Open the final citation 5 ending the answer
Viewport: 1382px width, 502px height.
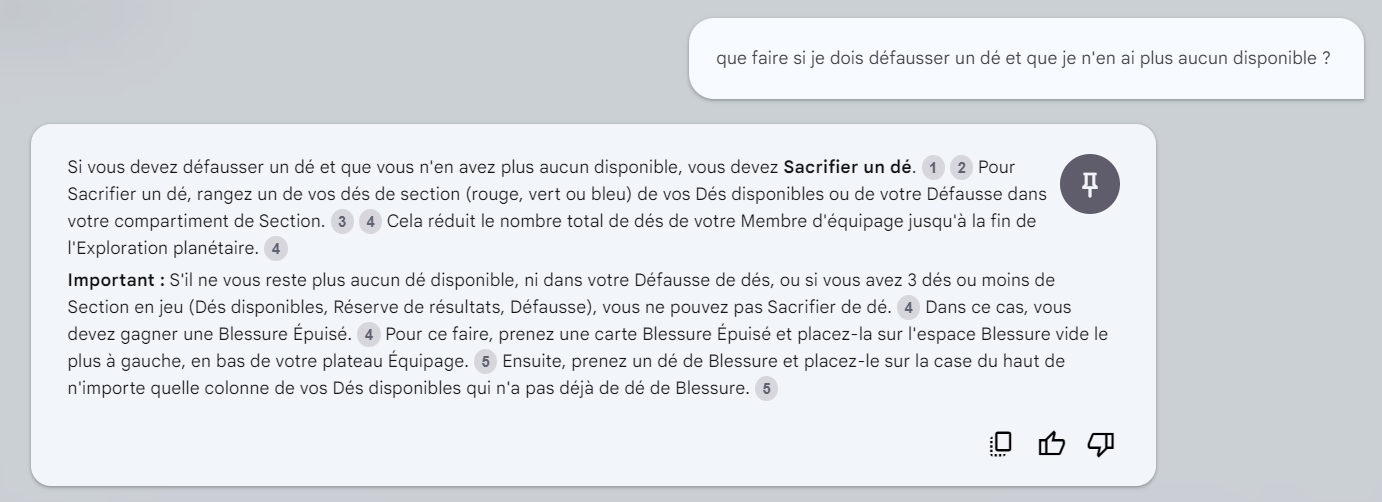click(765, 388)
